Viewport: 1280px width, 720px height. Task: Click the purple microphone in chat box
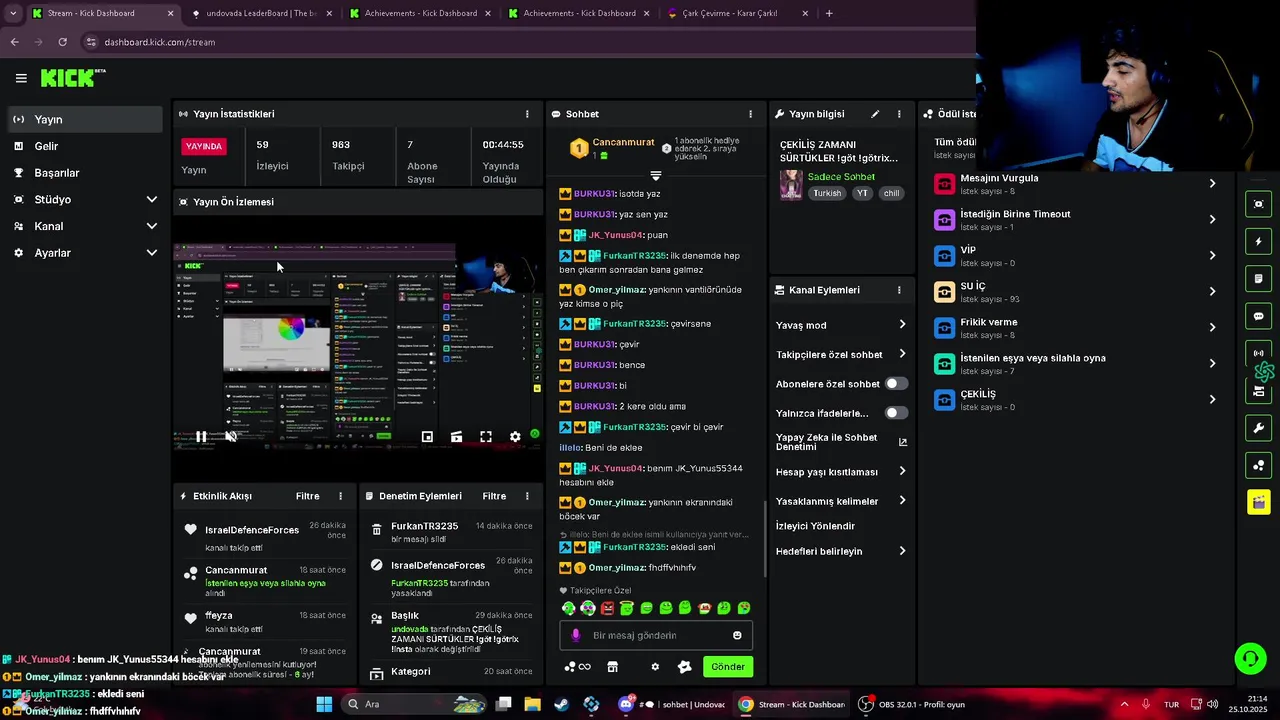point(575,635)
